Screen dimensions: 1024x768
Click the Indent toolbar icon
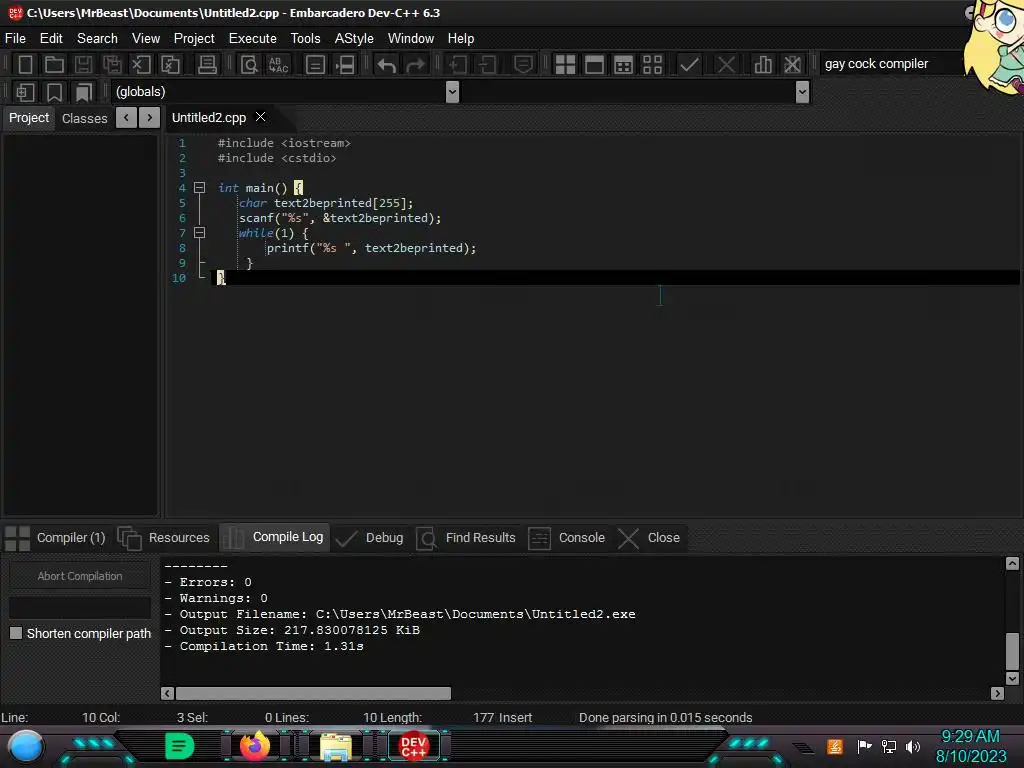click(458, 64)
